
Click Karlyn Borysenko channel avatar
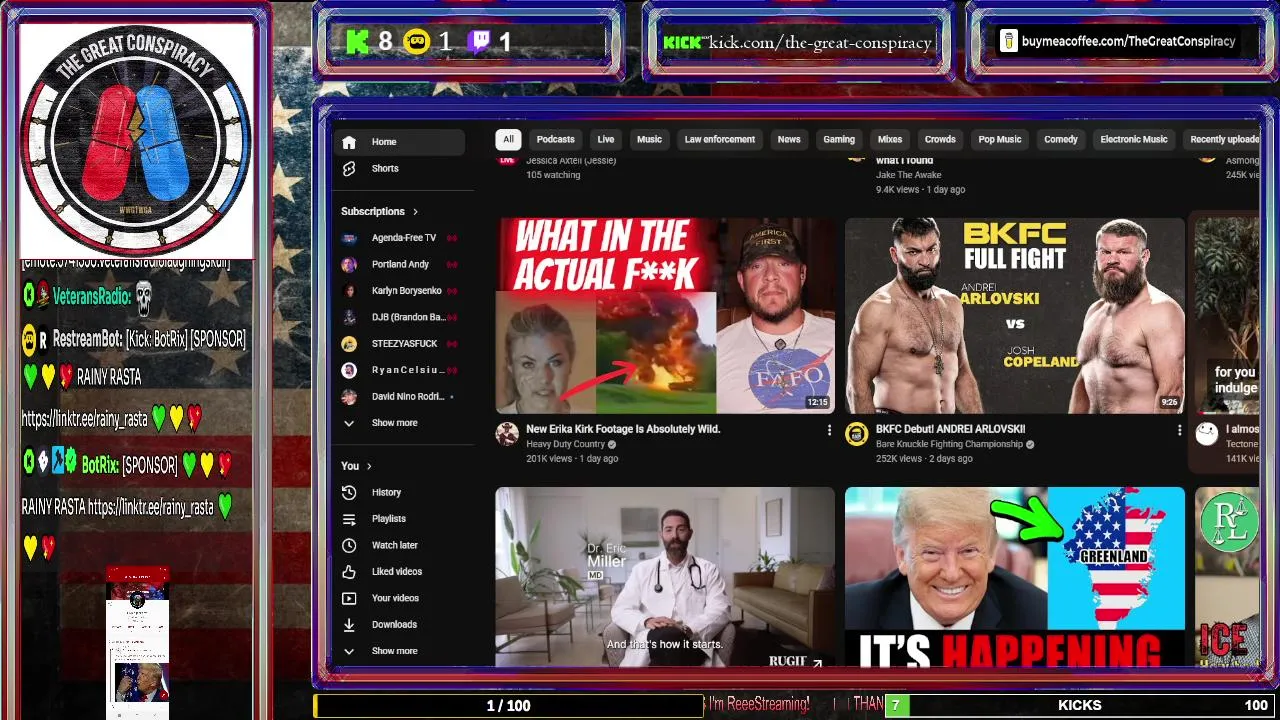[349, 291]
